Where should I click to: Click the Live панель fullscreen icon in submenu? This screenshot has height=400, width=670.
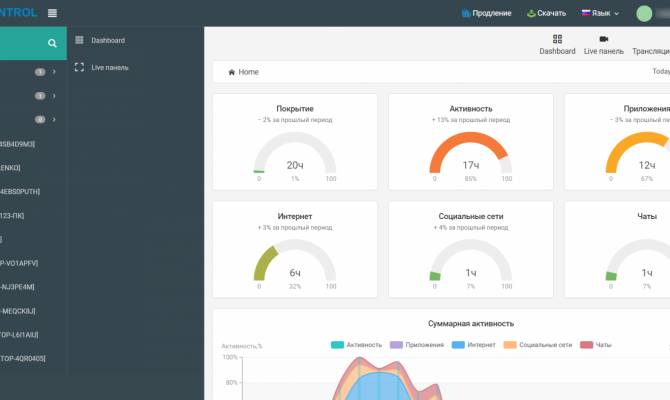pos(79,67)
